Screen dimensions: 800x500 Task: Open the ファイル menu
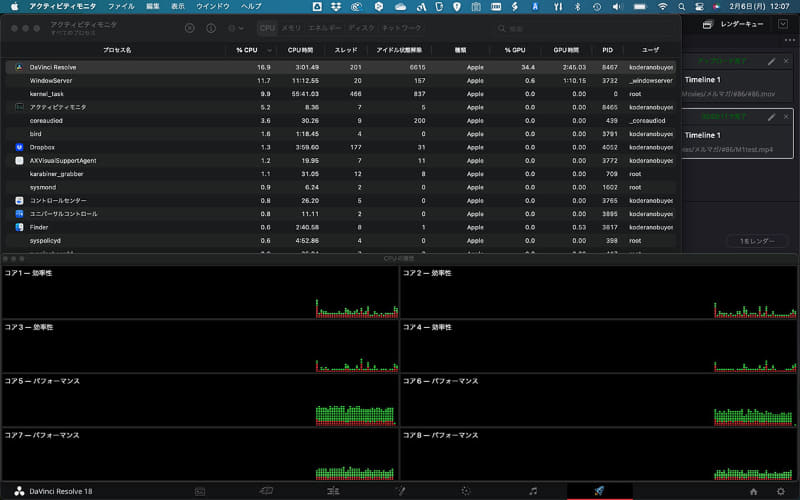(121, 6)
